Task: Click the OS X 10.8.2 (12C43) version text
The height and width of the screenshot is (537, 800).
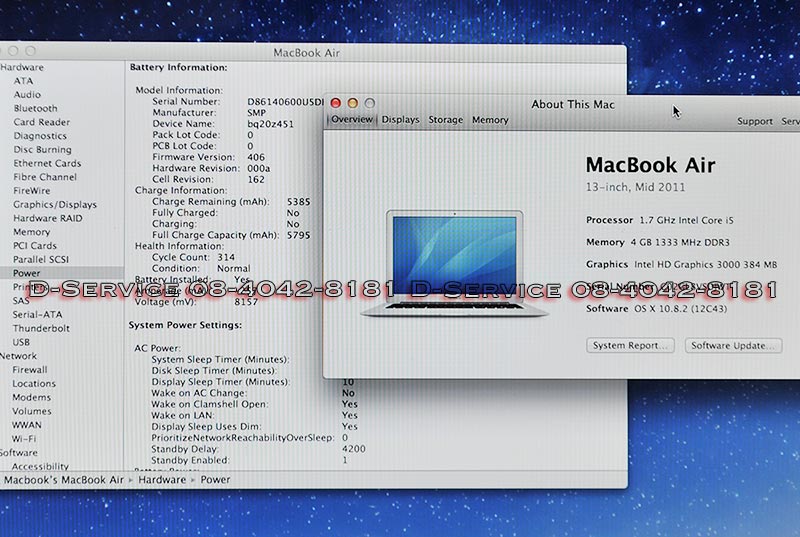Action: coord(681,309)
